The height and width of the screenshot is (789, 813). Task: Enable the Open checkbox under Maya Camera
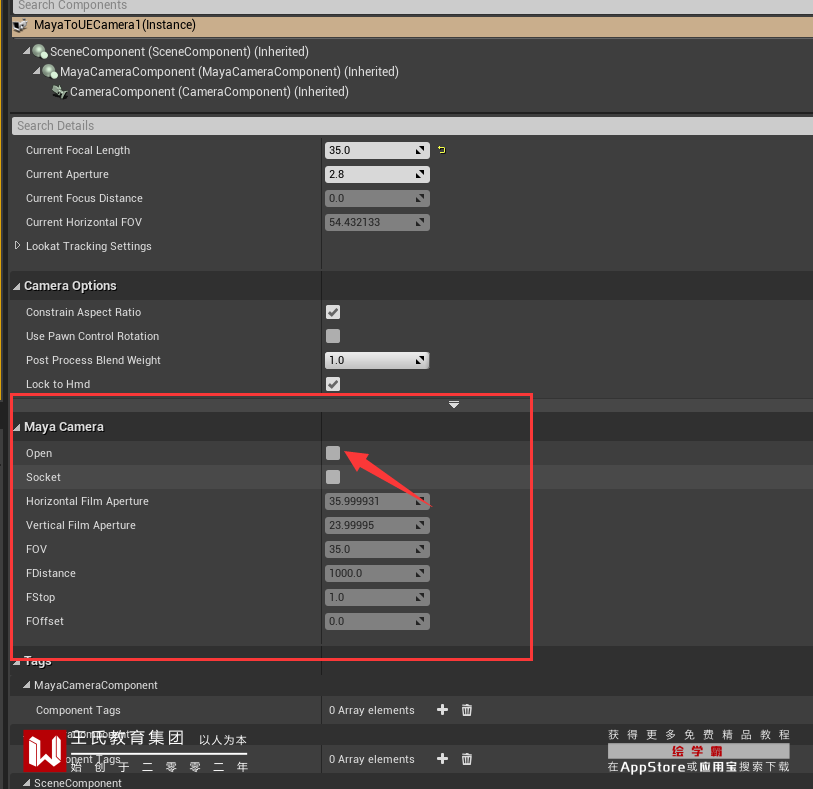tap(333, 453)
